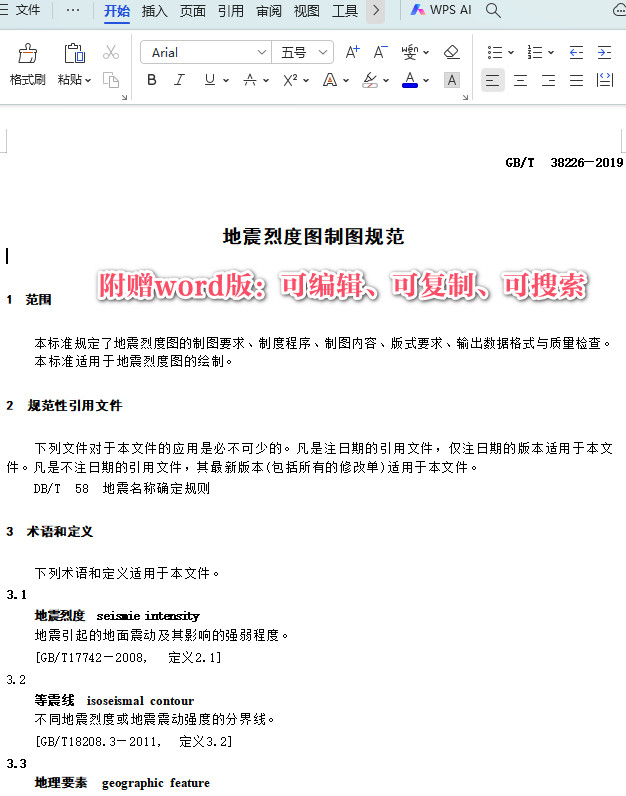
Task: Toggle italic formatting
Action: point(179,80)
